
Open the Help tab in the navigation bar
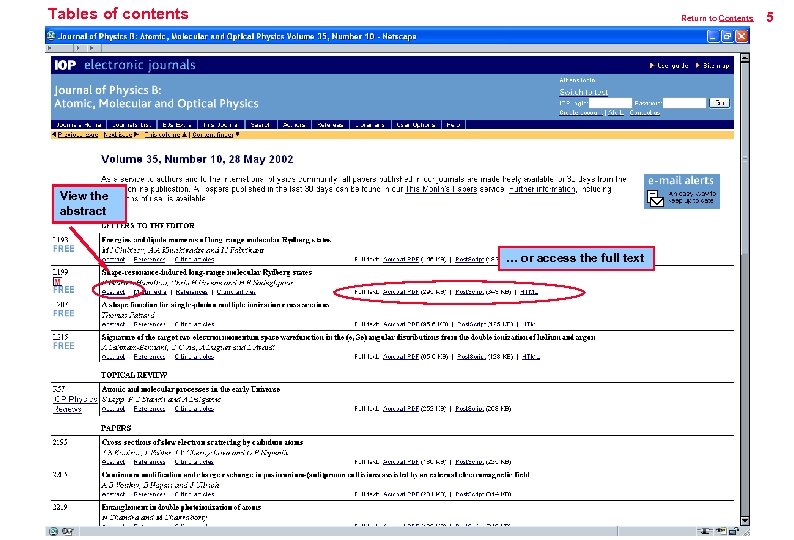click(453, 125)
